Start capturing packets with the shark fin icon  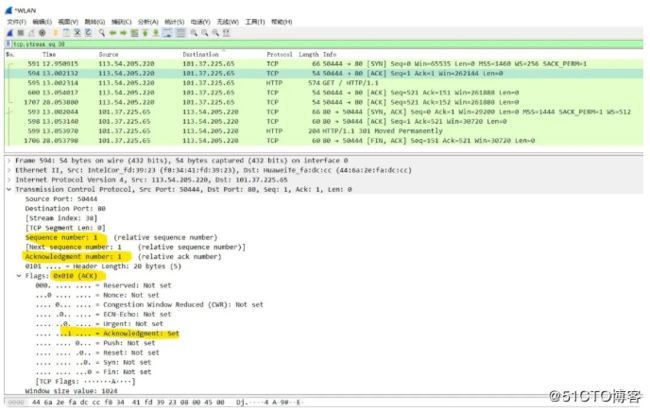coord(10,33)
